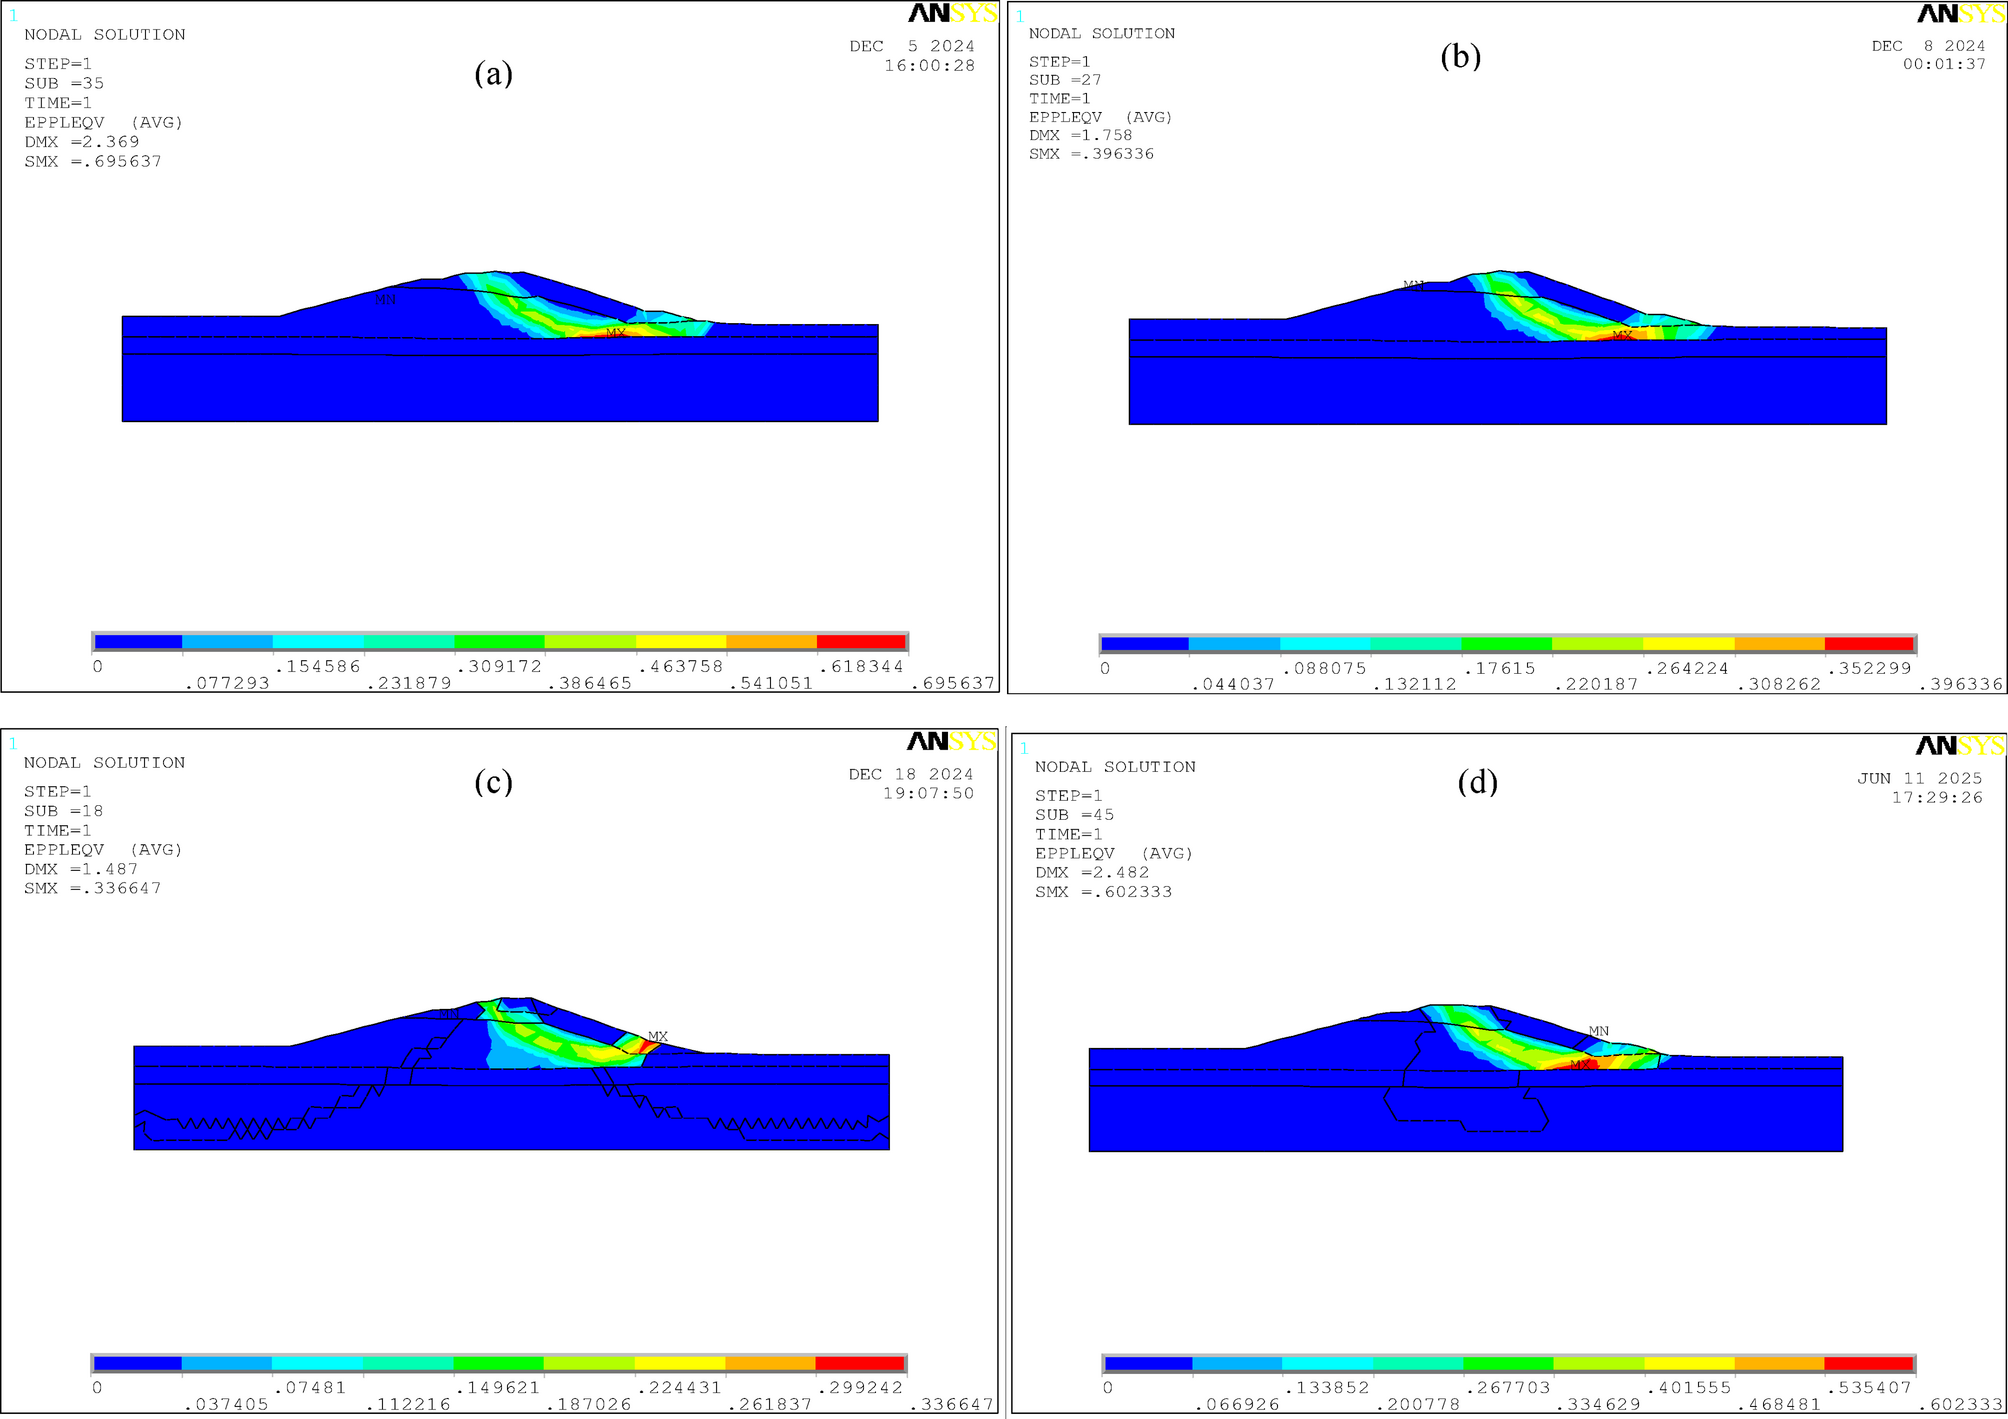Select the MX marker on the dam slope
The width and height of the screenshot is (2008, 1419).
point(617,333)
